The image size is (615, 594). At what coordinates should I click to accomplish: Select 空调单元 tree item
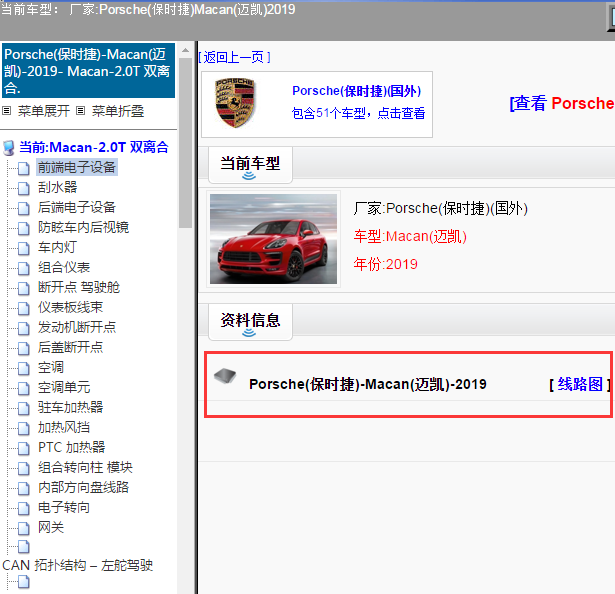(64, 387)
